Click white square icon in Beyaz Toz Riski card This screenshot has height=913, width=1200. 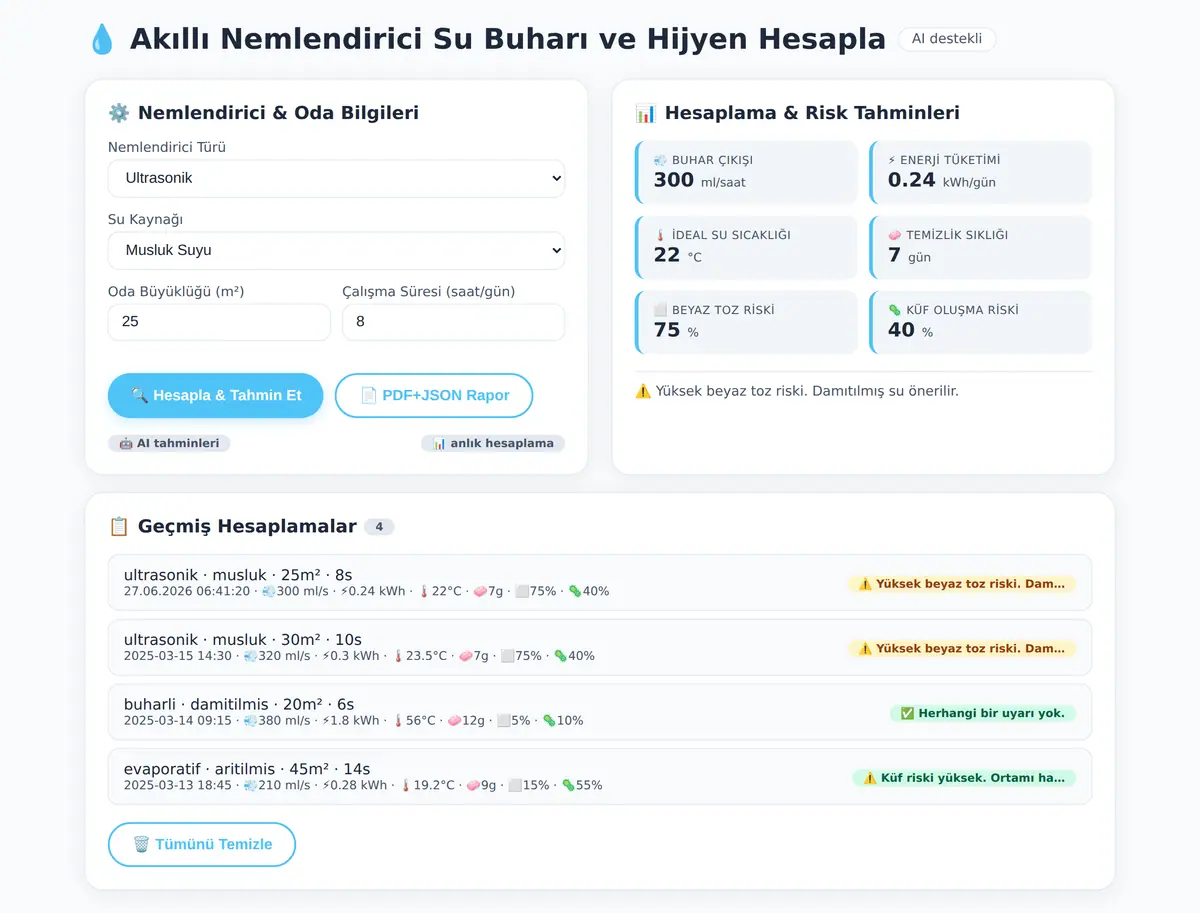coord(660,310)
